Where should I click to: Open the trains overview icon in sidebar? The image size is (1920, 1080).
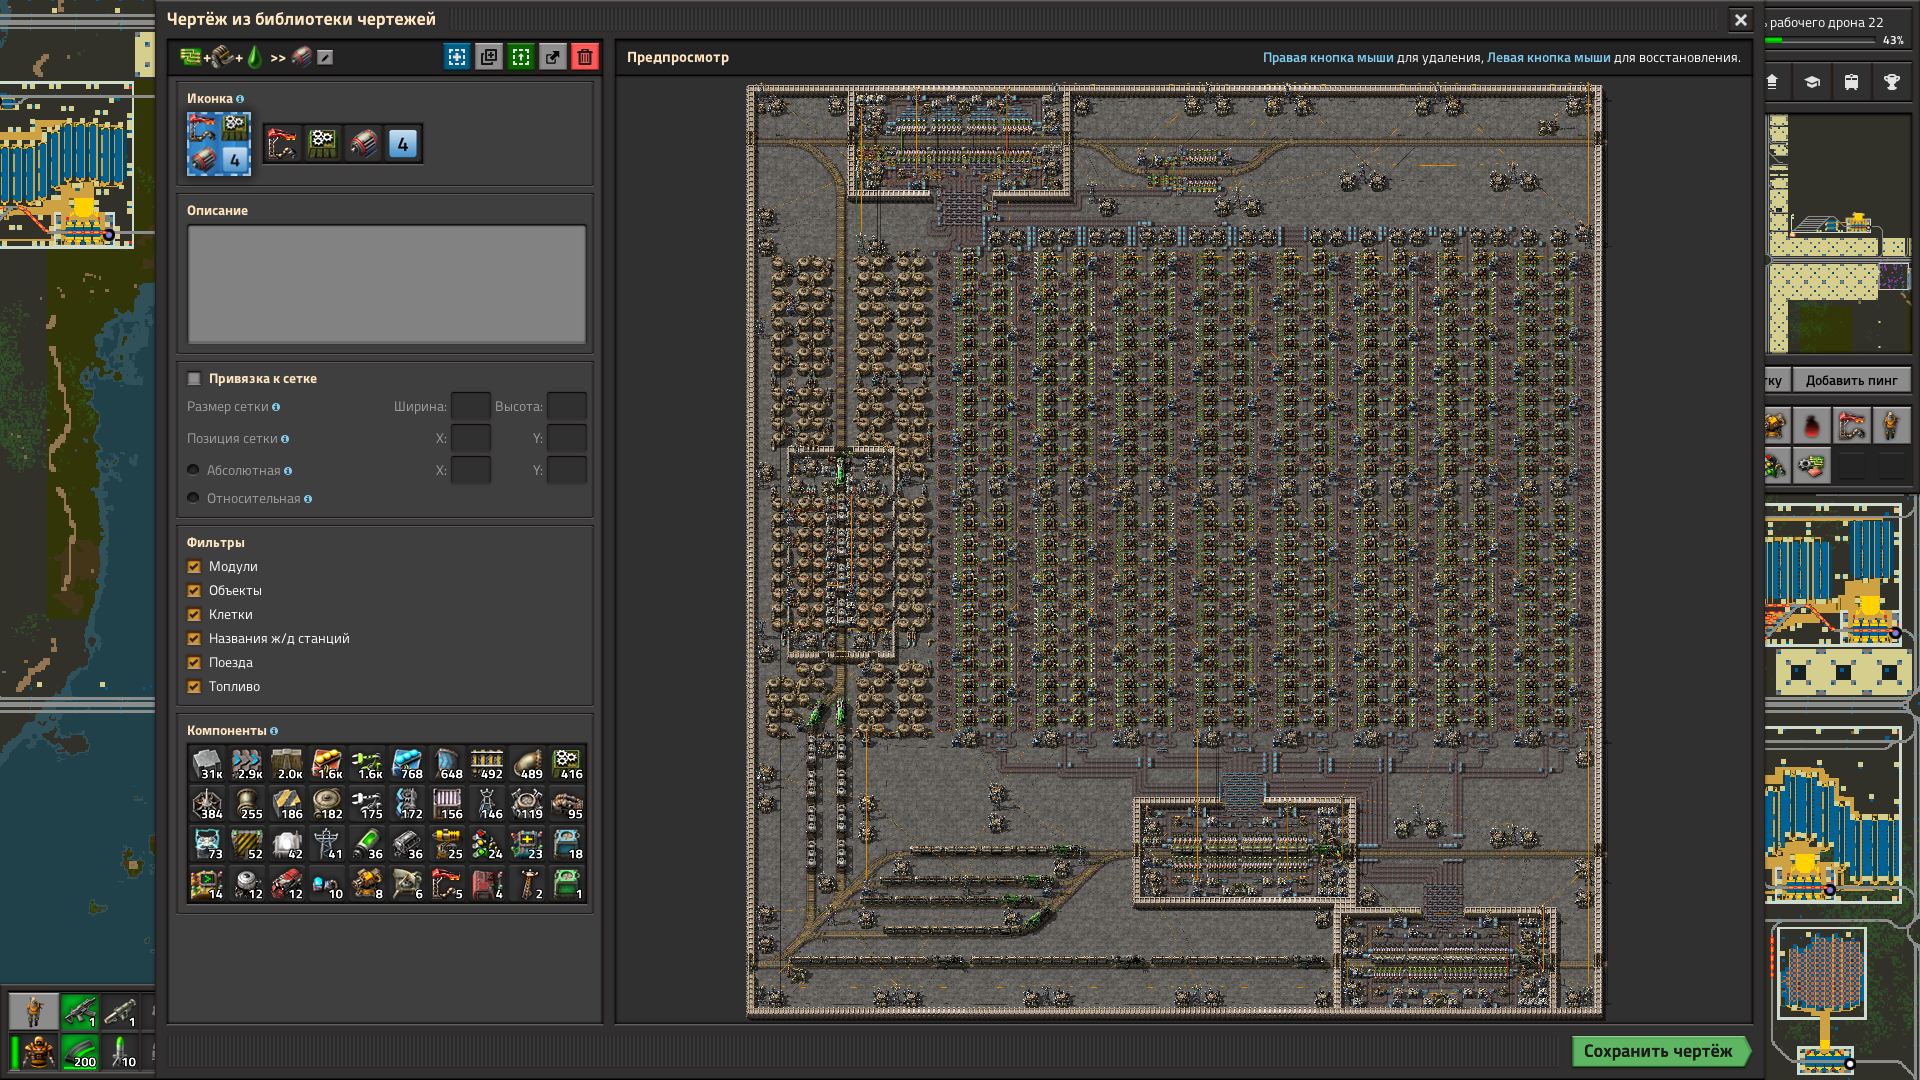tap(1851, 82)
